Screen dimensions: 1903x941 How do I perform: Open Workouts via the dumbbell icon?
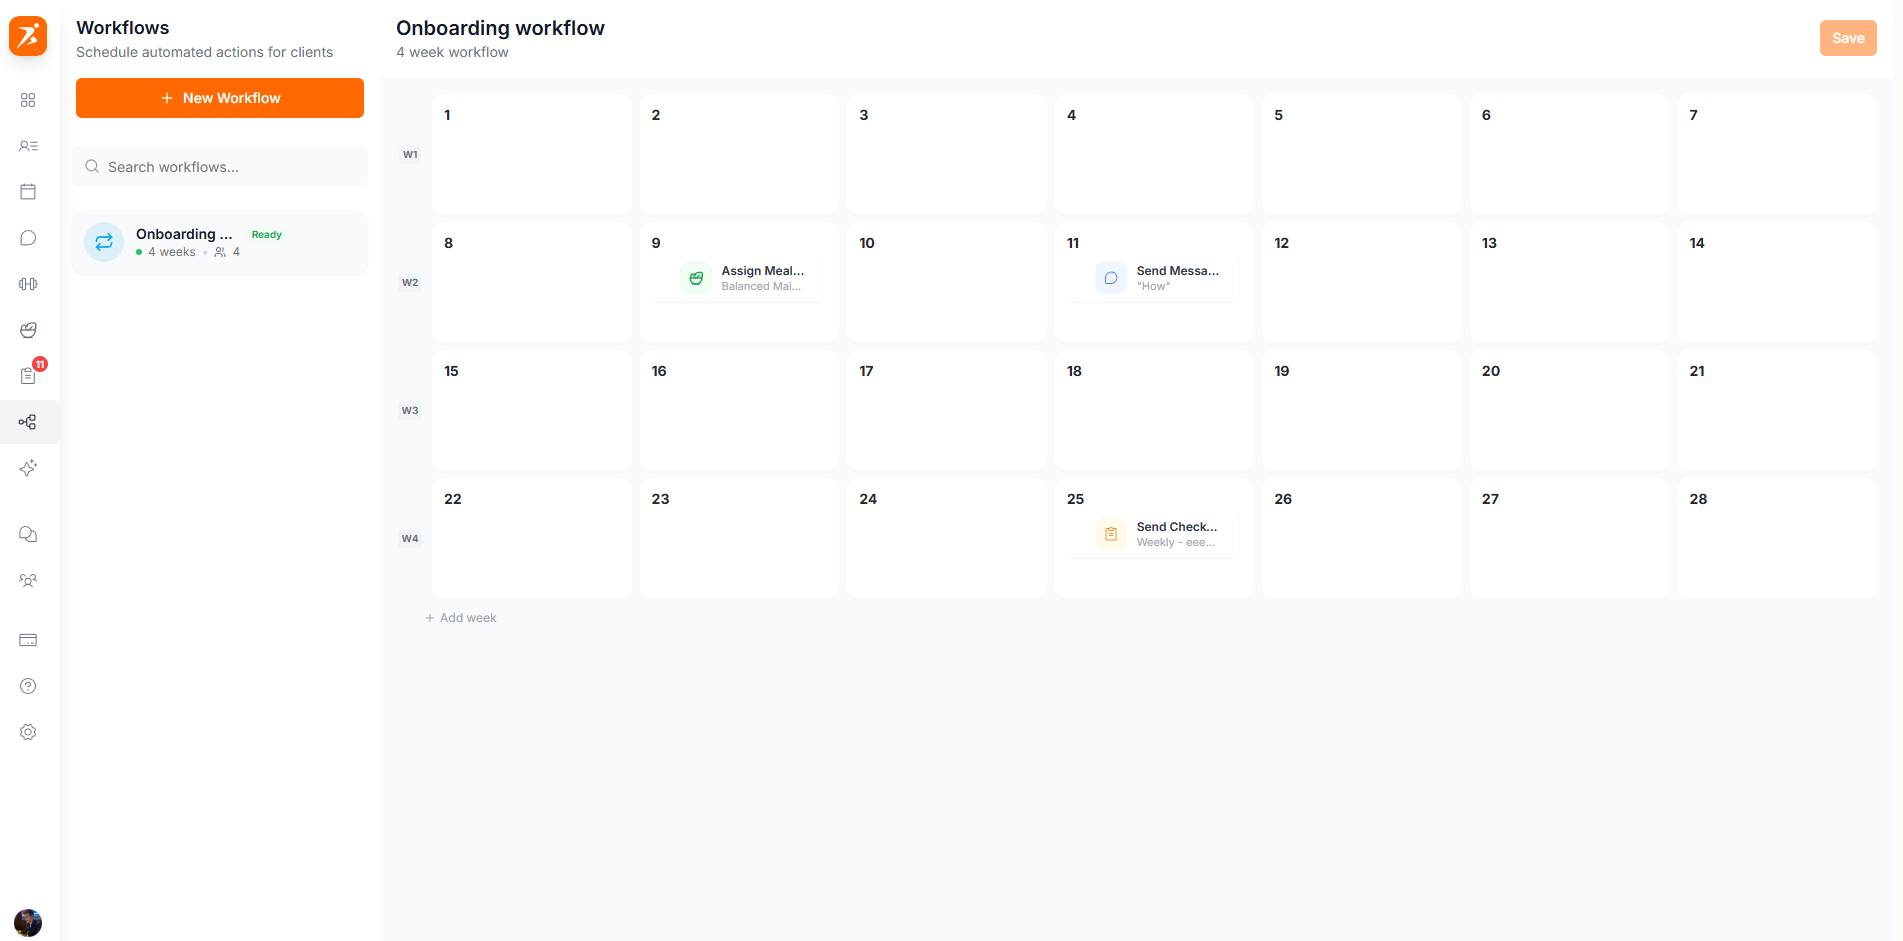click(28, 284)
